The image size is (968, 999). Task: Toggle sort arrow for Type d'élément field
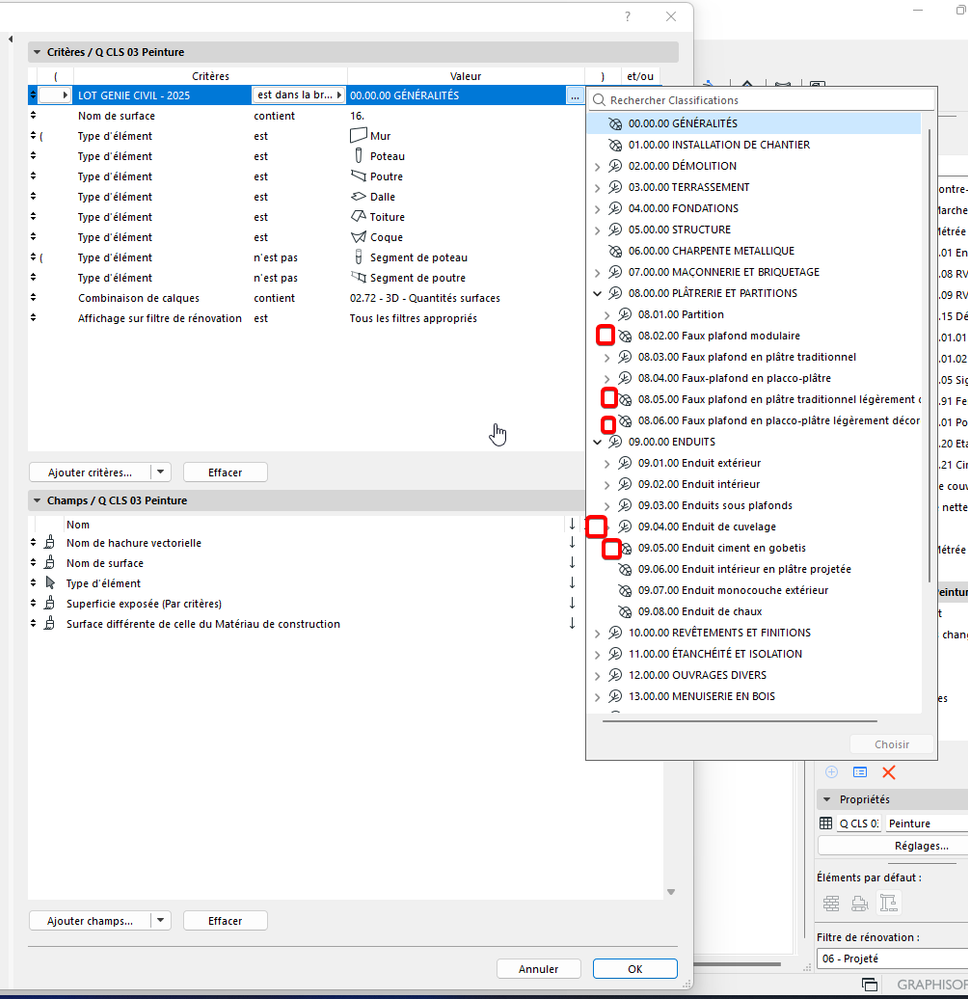(x=572, y=583)
